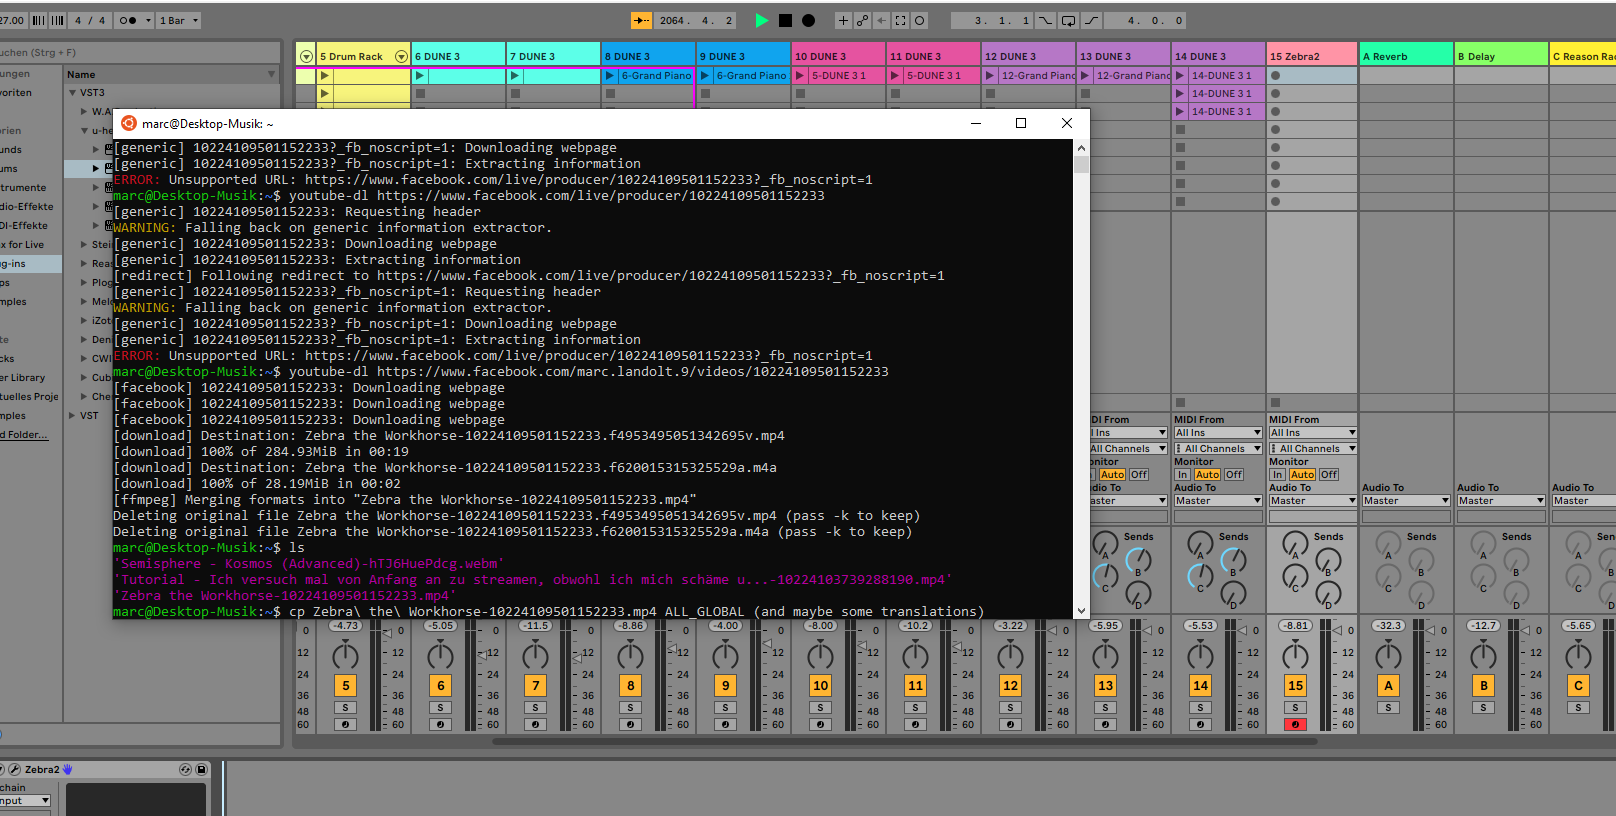Screen dimensions: 1616x816
Task: Arm the Arrangement Record circle button
Action: [x=808, y=20]
